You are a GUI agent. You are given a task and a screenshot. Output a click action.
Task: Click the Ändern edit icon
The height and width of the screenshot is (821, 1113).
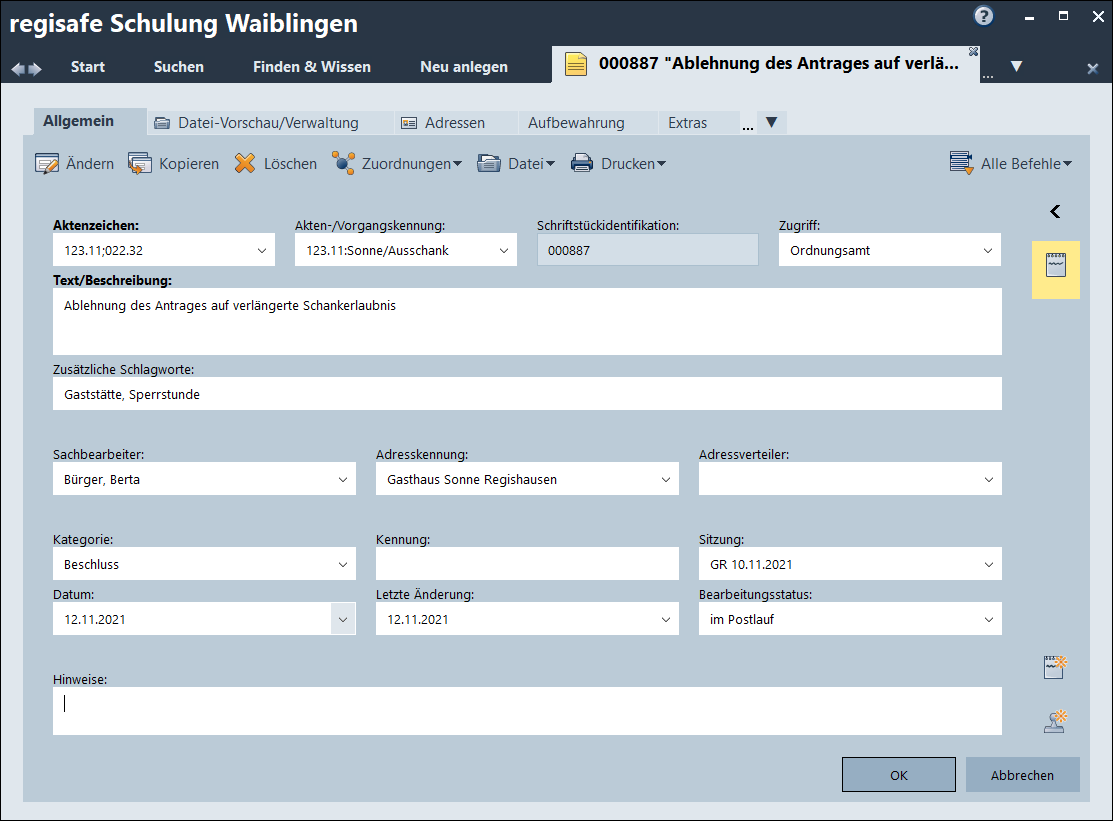[47, 164]
